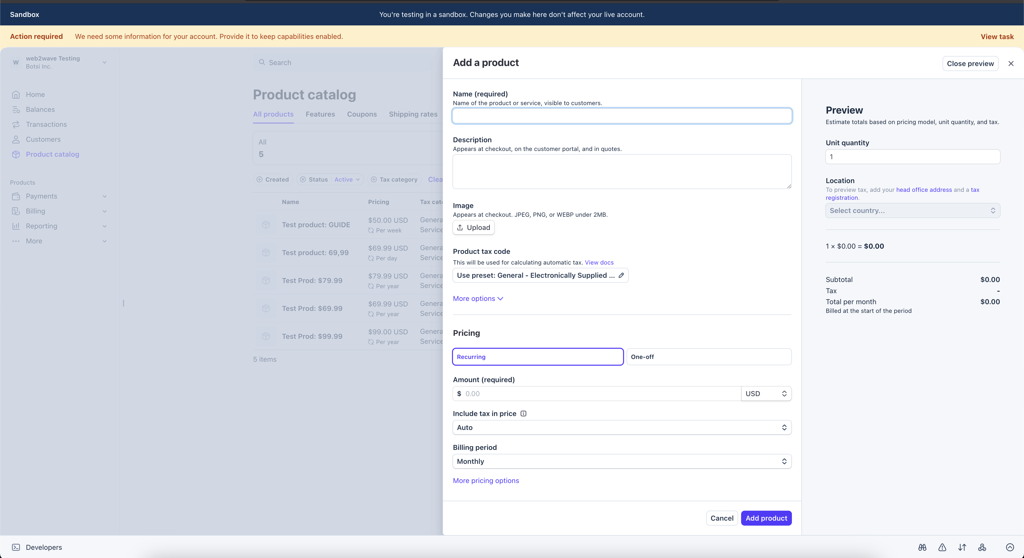Click More pricing options link

pyautogui.click(x=486, y=481)
